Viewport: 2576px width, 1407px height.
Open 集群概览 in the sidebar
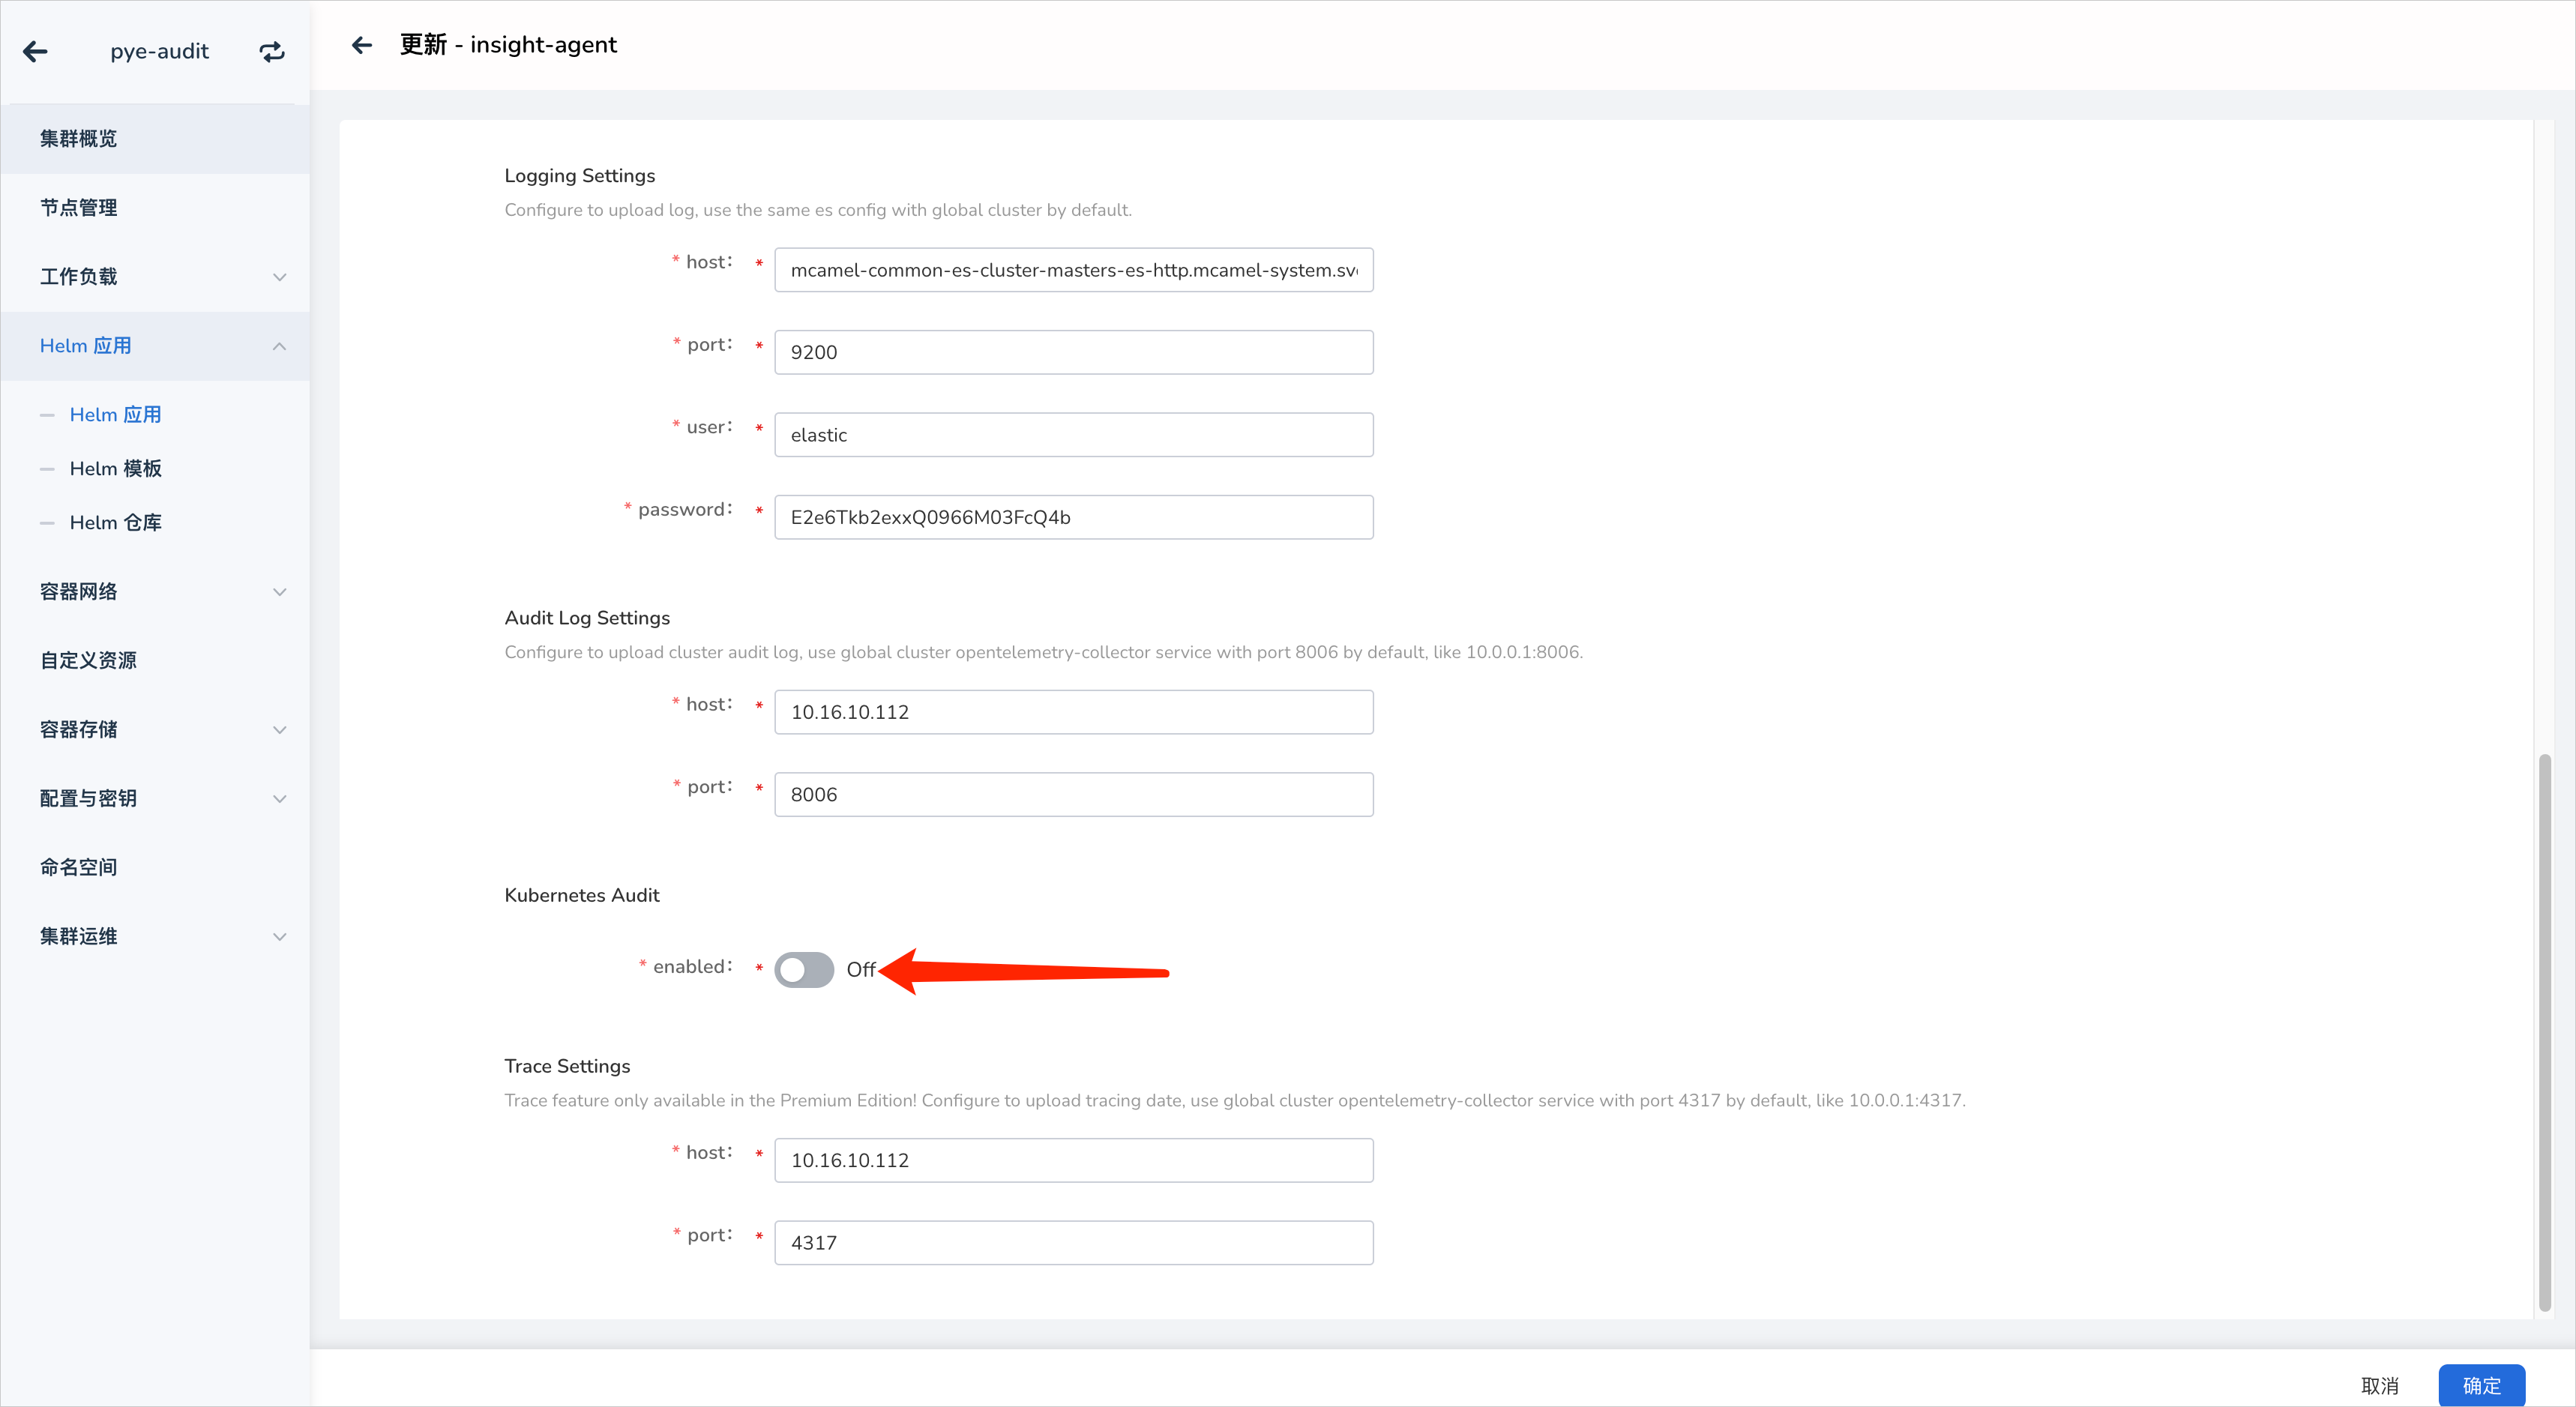click(x=155, y=139)
